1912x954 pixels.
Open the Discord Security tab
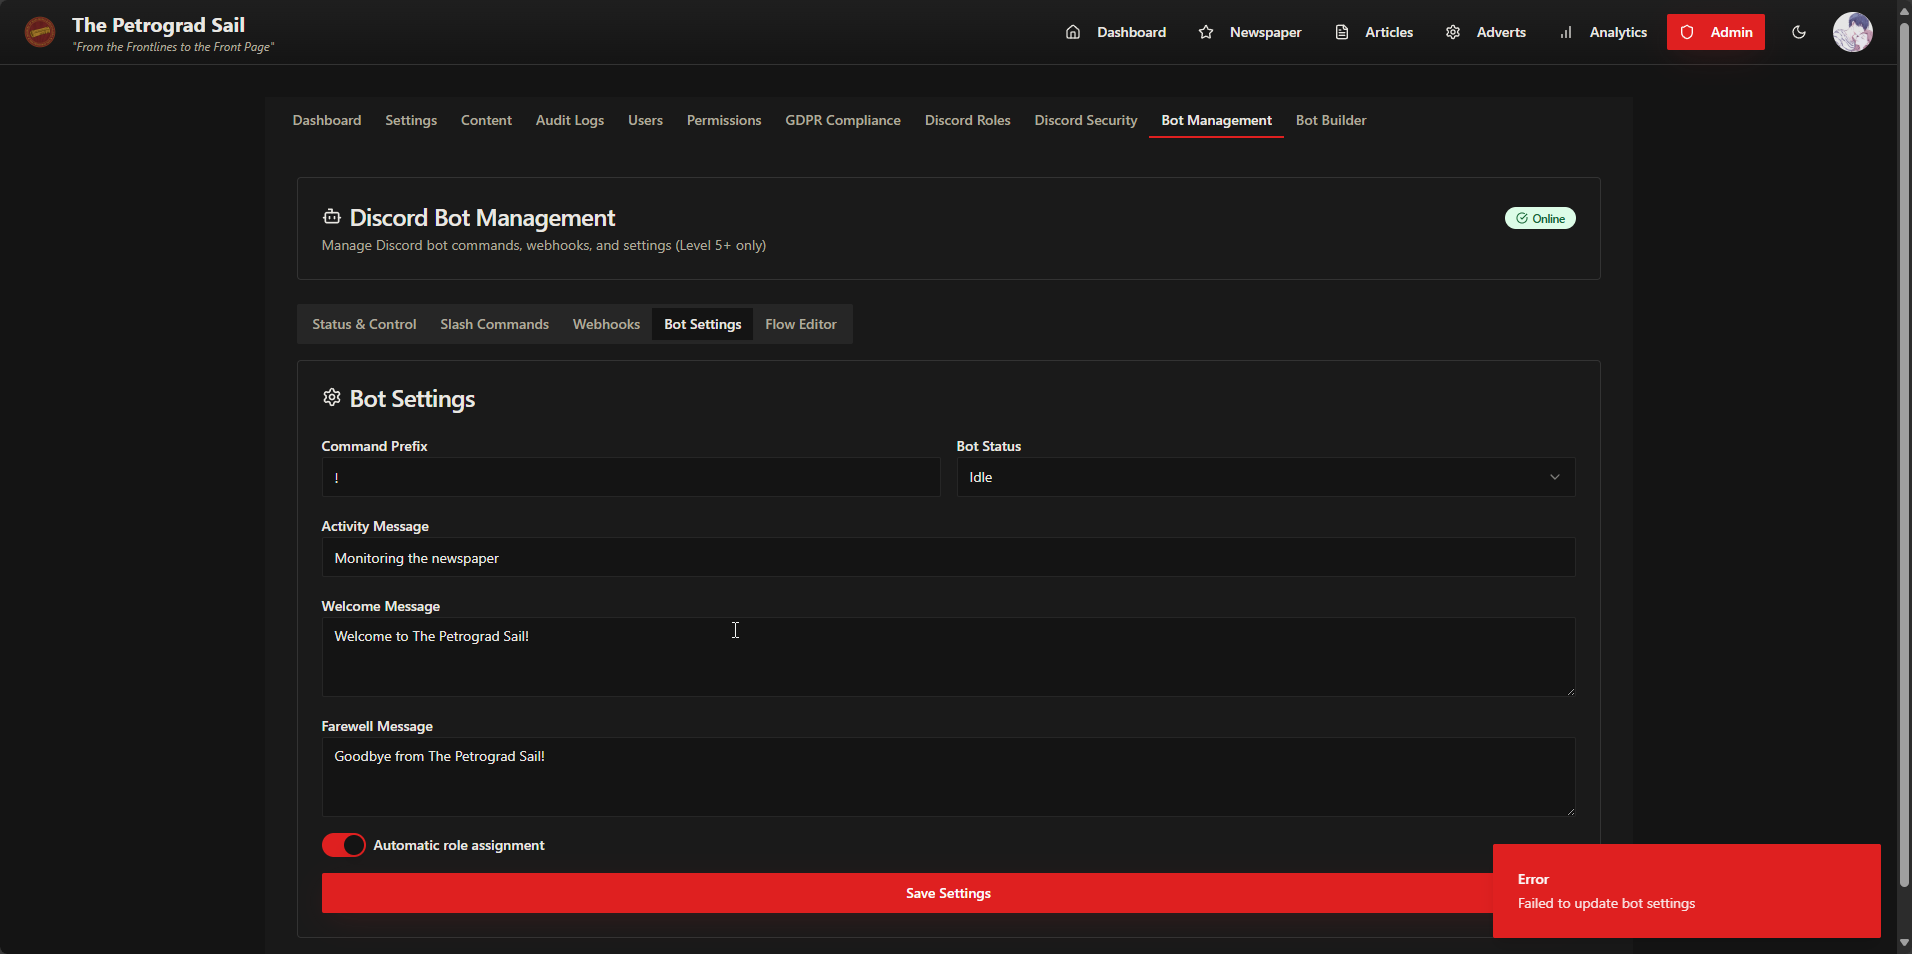(1086, 120)
